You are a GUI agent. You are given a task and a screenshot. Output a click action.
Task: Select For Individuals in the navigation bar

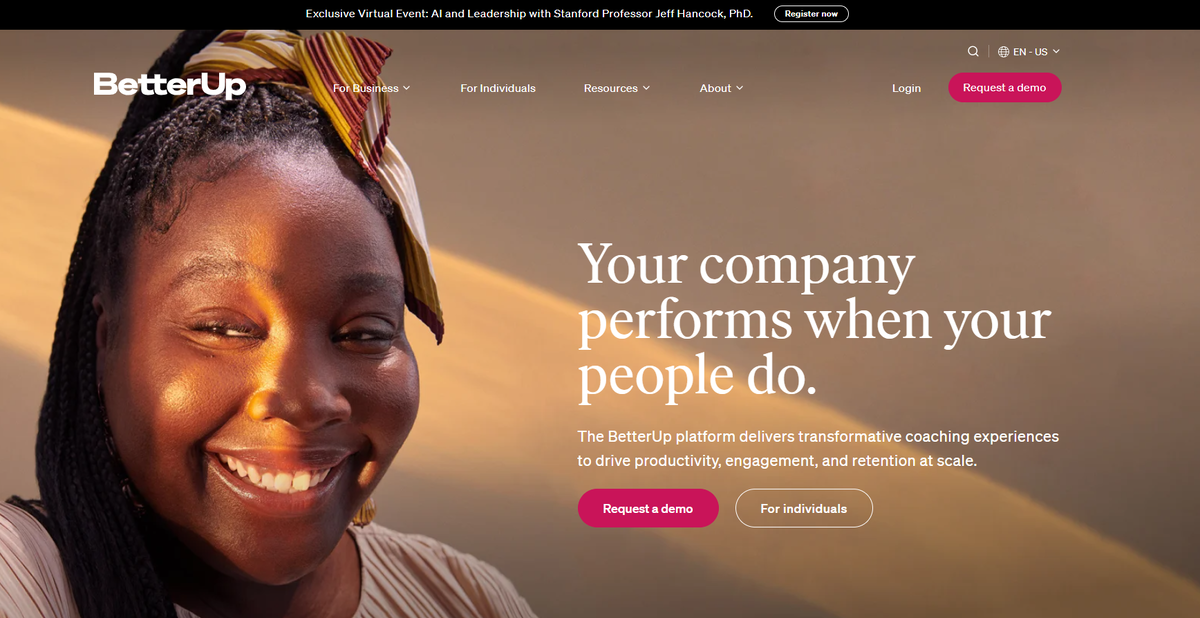tap(498, 88)
